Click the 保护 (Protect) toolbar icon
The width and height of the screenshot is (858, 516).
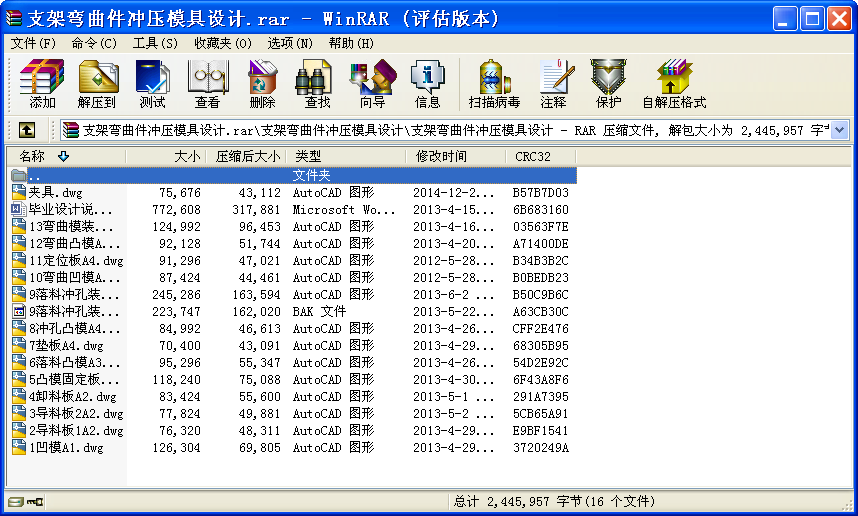[x=608, y=84]
